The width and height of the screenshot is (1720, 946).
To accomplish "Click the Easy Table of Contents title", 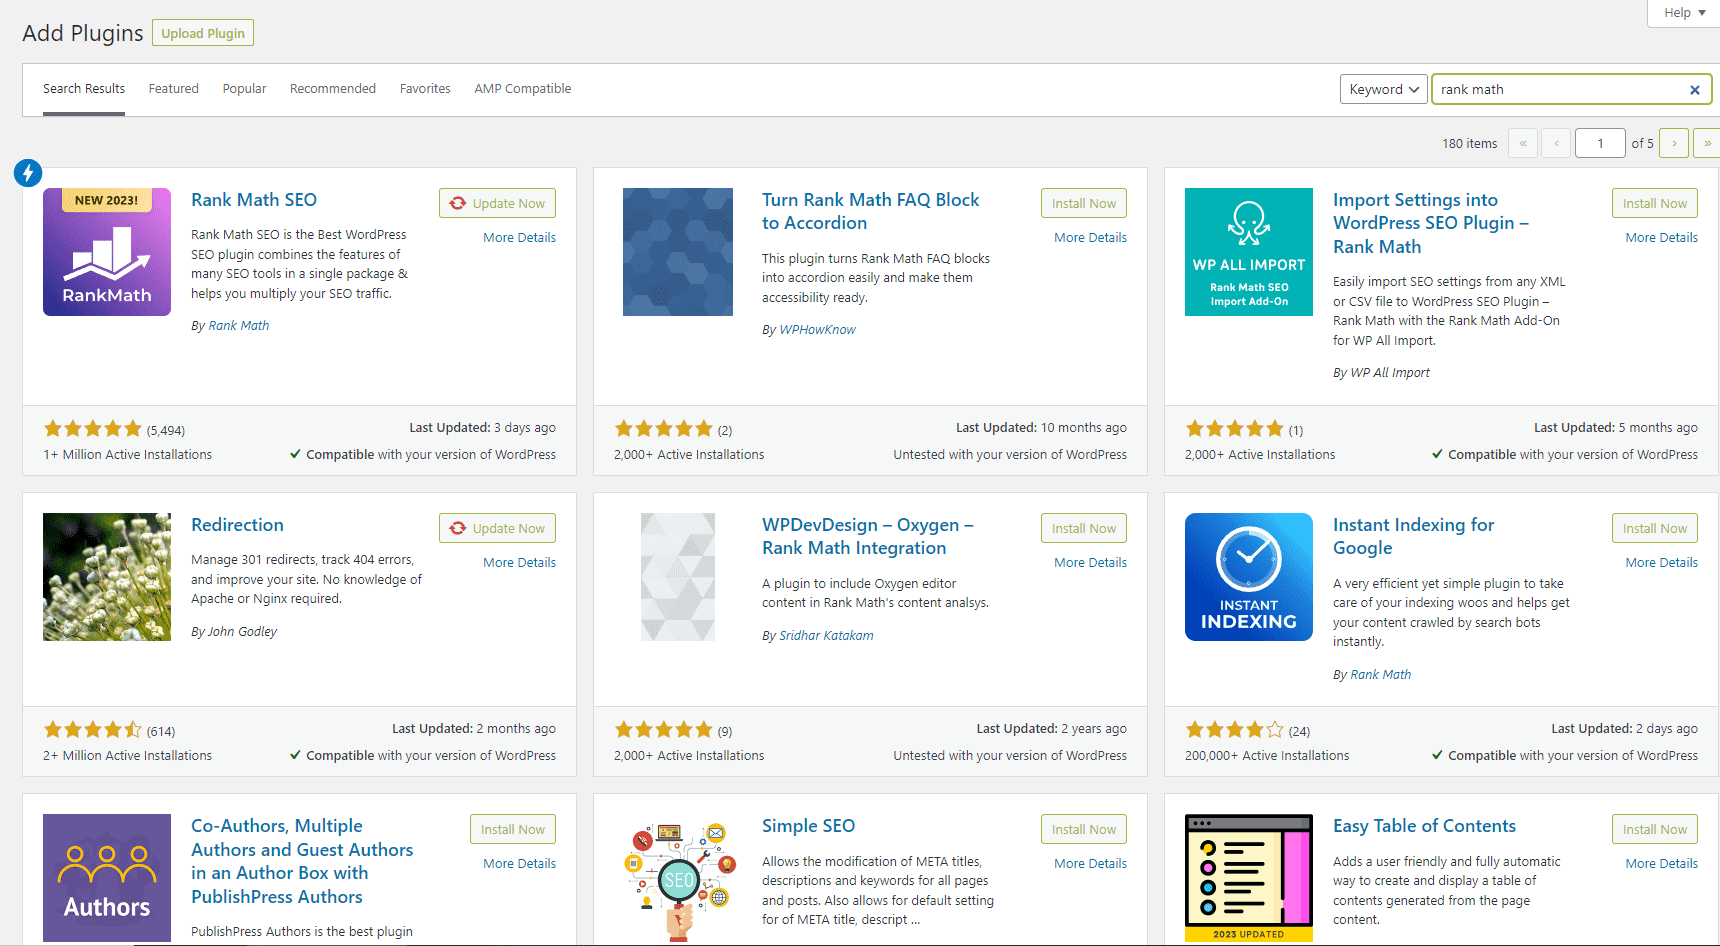I will click(1424, 826).
